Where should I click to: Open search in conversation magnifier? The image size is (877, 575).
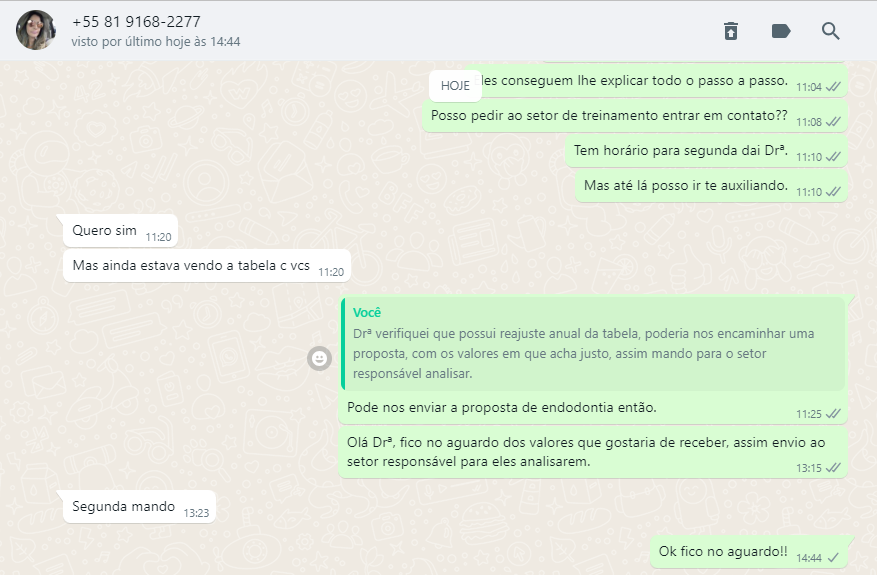(x=831, y=31)
